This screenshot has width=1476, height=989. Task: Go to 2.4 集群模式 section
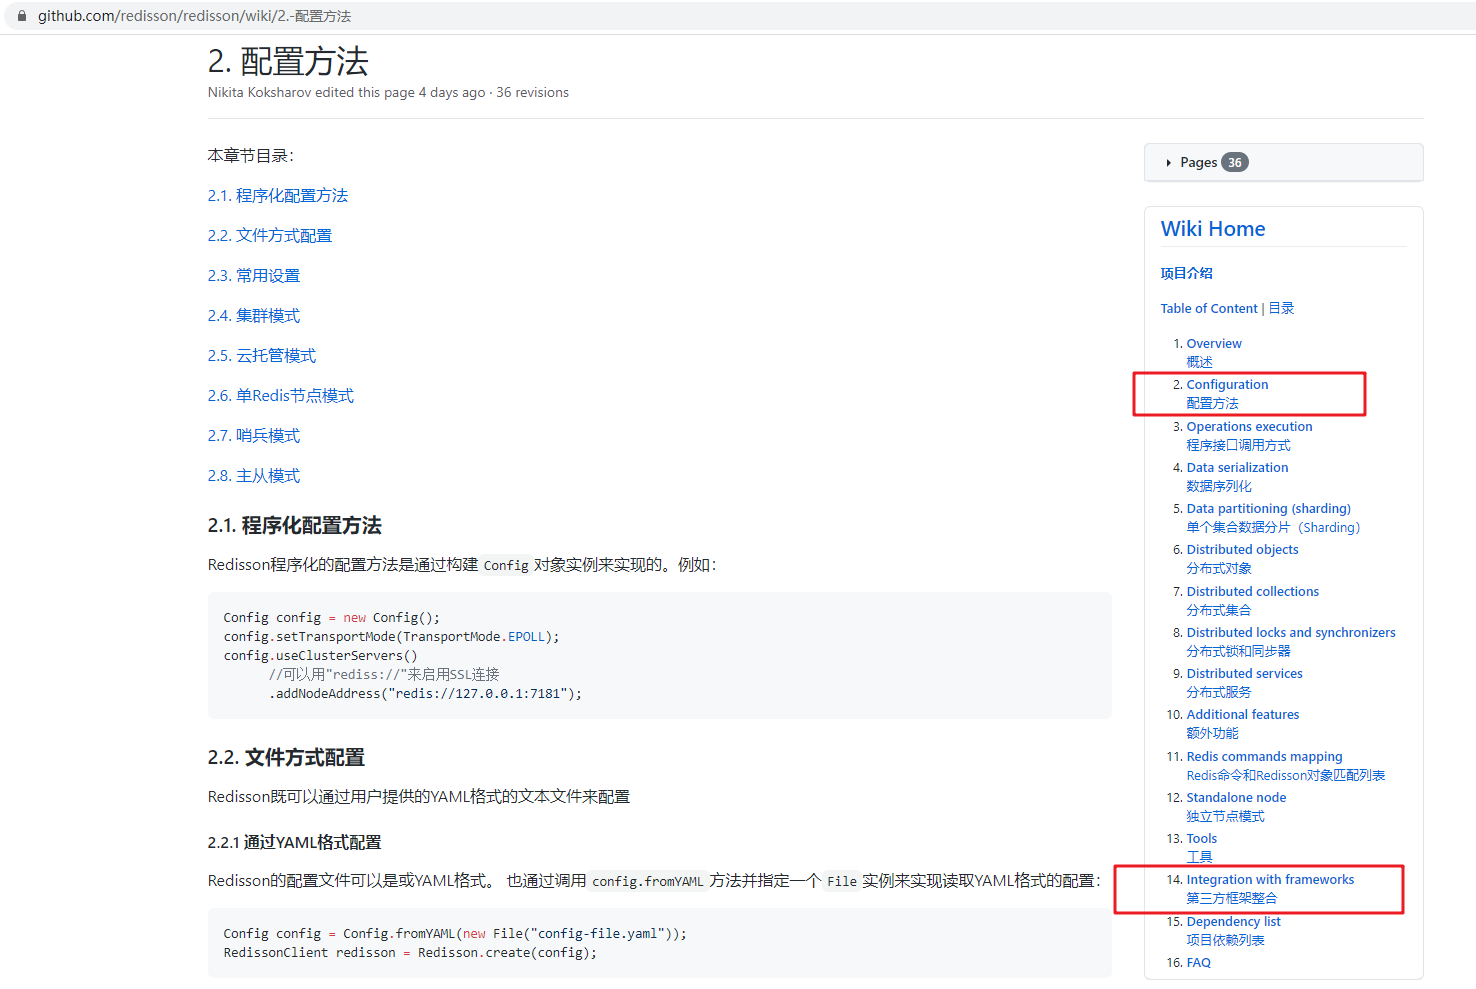pos(254,316)
